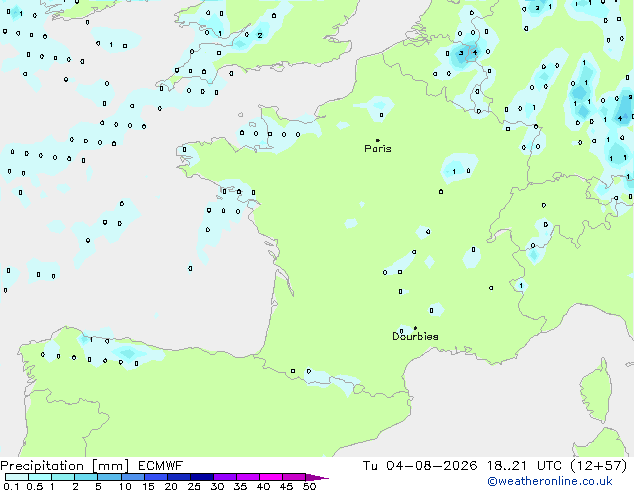Screen dimensions: 634x490
Task: Select the '18..21 UTC' time range text
Action: tap(524, 466)
